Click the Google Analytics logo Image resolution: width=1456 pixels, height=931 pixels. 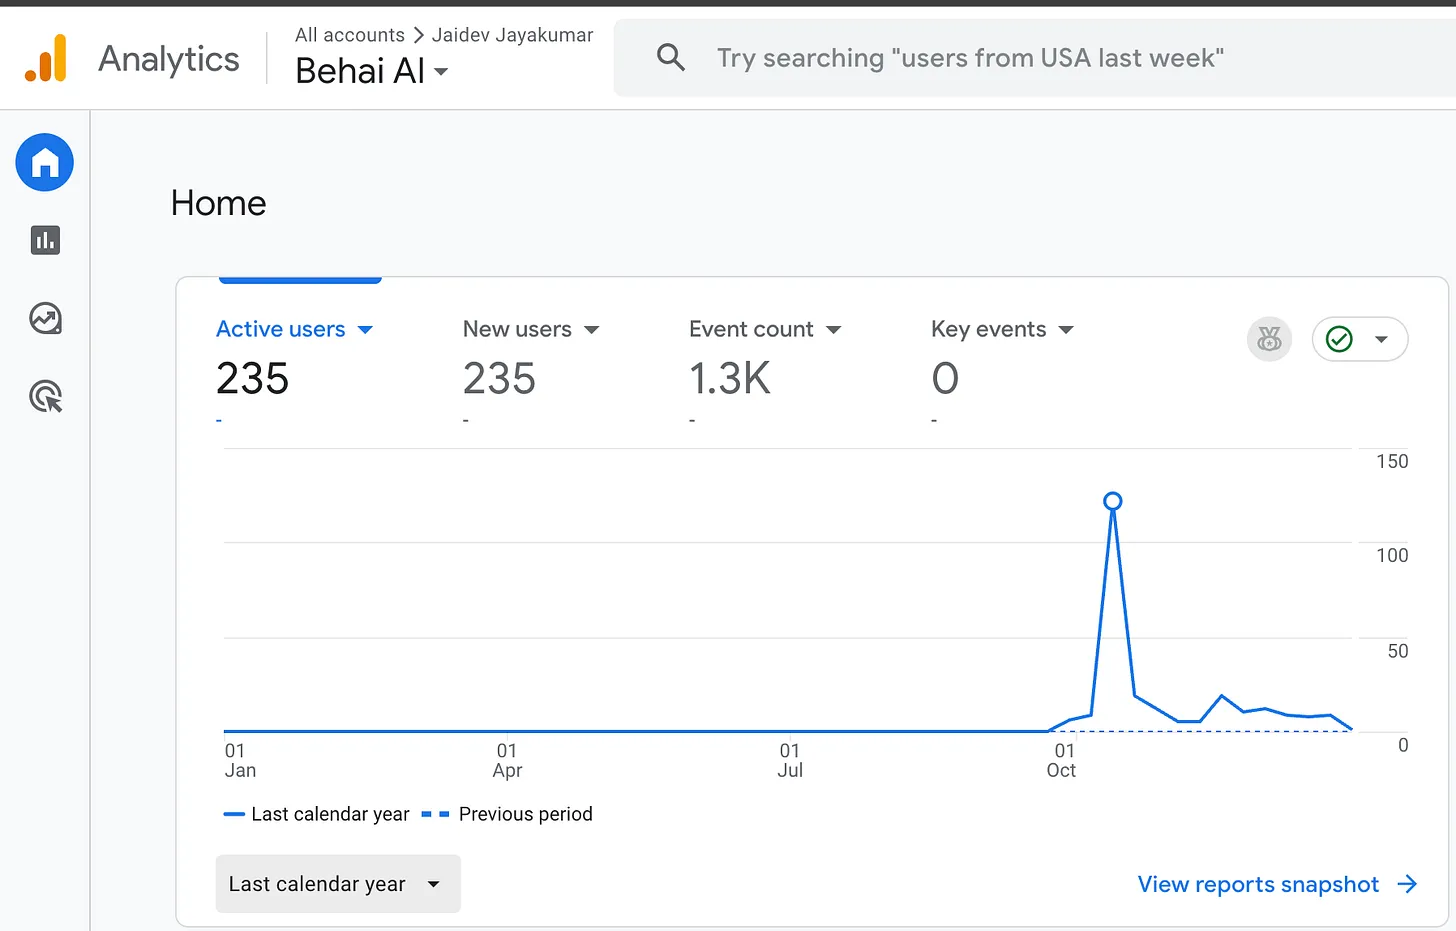[46, 57]
